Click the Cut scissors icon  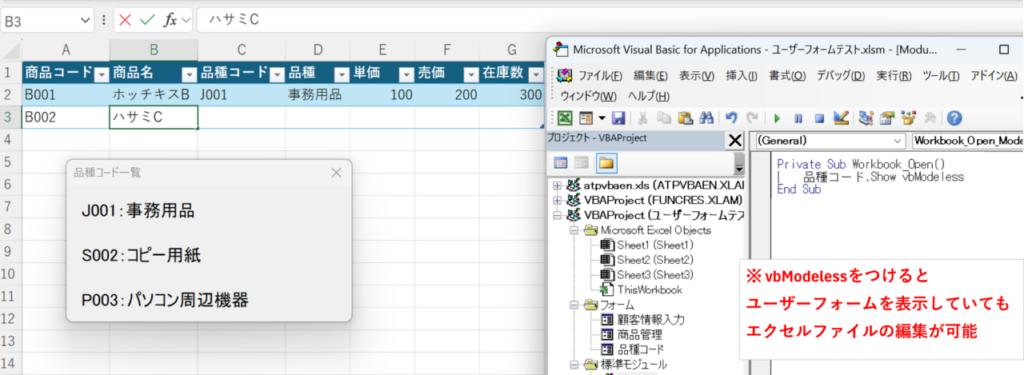643,118
